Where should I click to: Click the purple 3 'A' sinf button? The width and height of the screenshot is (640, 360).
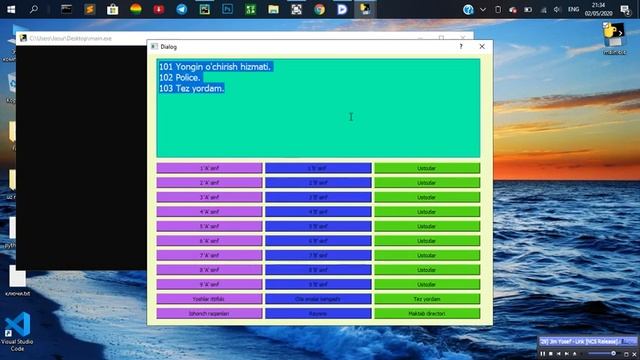(209, 197)
